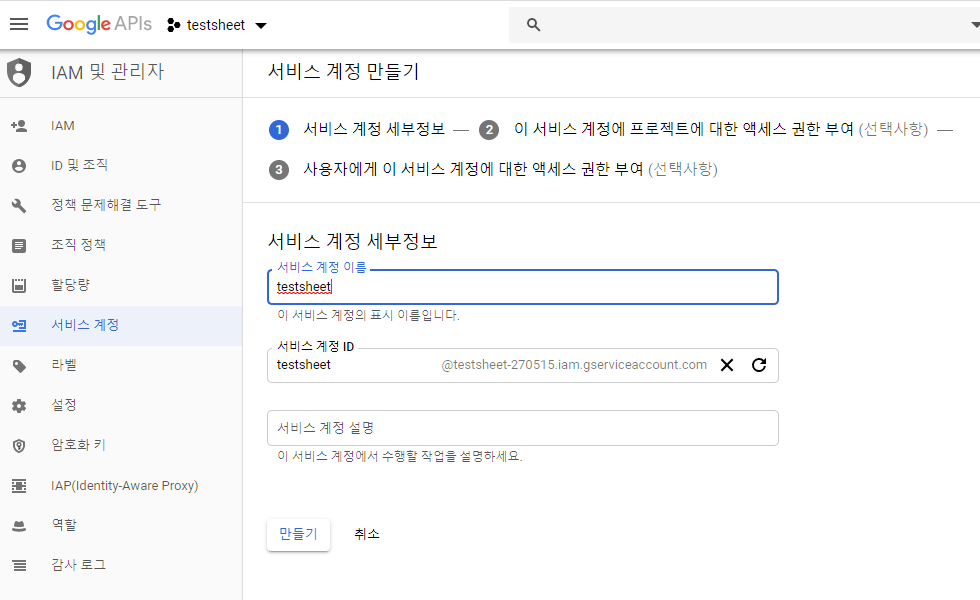This screenshot has height=600, width=980.
Task: Click the 취소 button
Action: click(x=367, y=534)
